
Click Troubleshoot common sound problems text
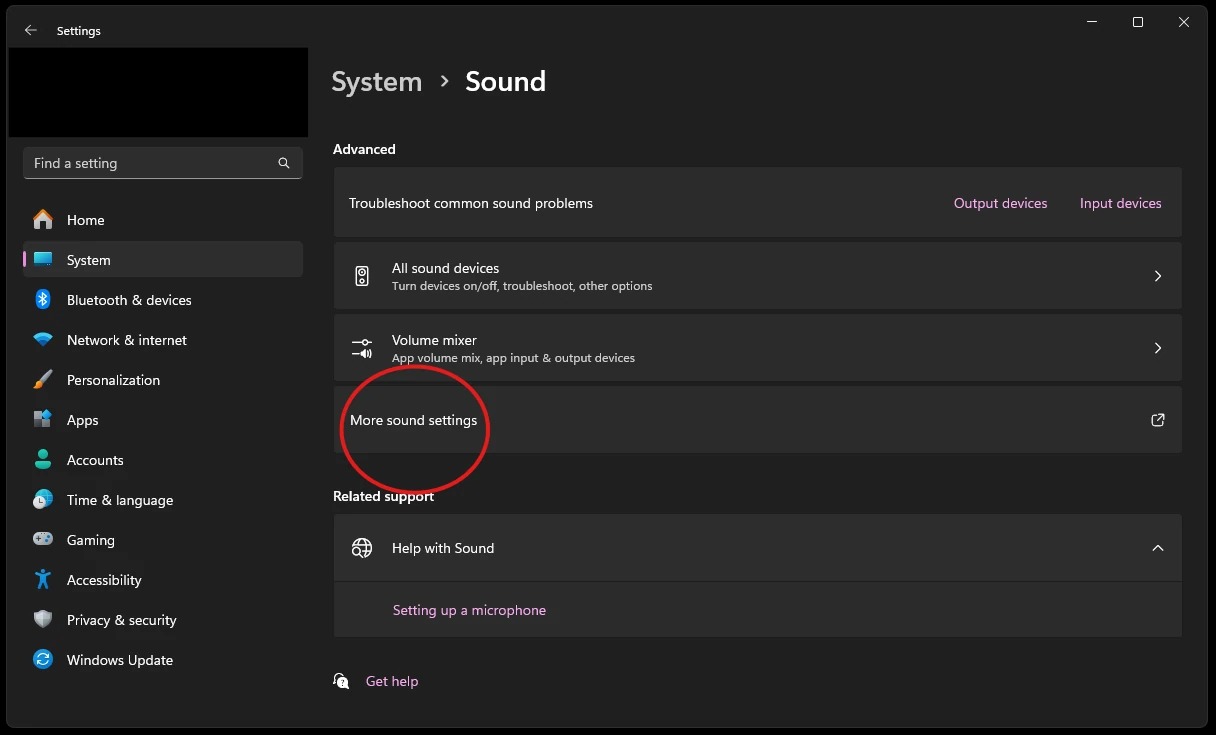(471, 203)
